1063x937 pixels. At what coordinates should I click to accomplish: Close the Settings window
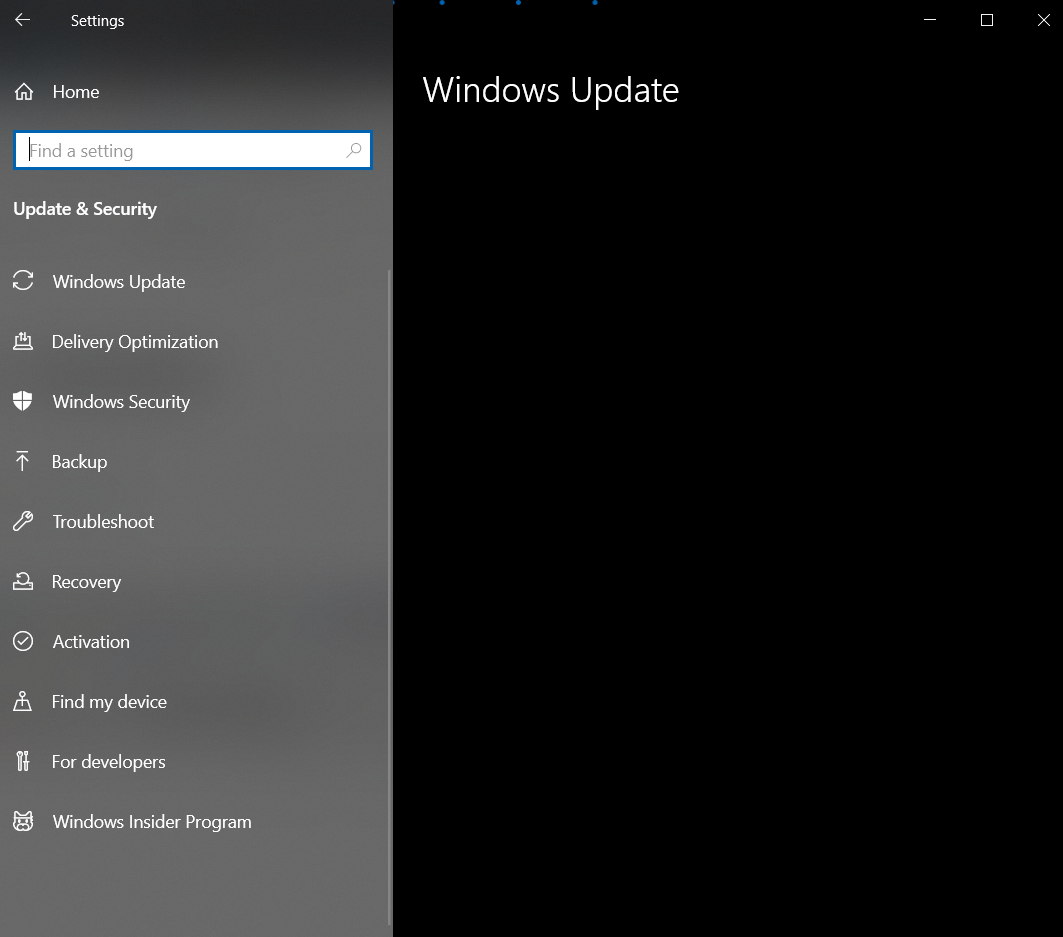(x=1043, y=20)
